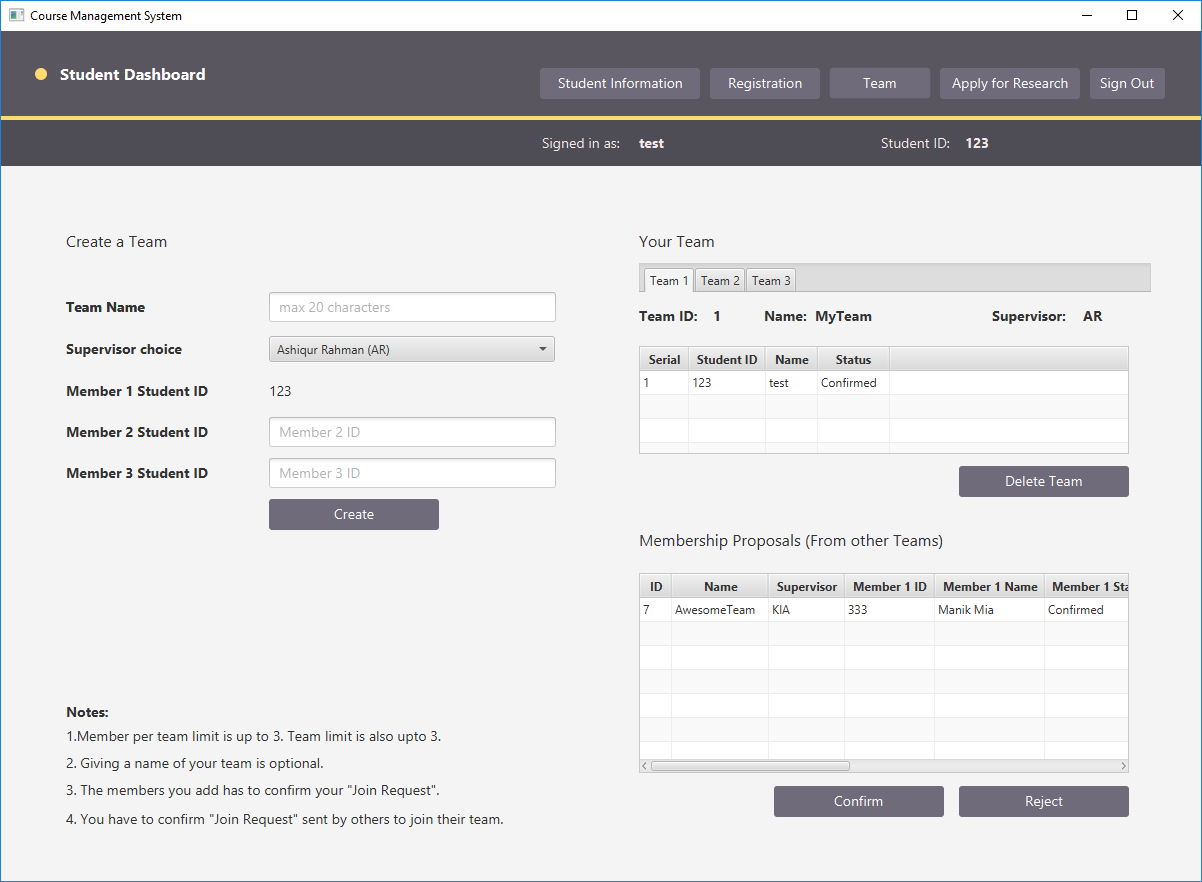Click the Course Management System app icon

click(16, 16)
